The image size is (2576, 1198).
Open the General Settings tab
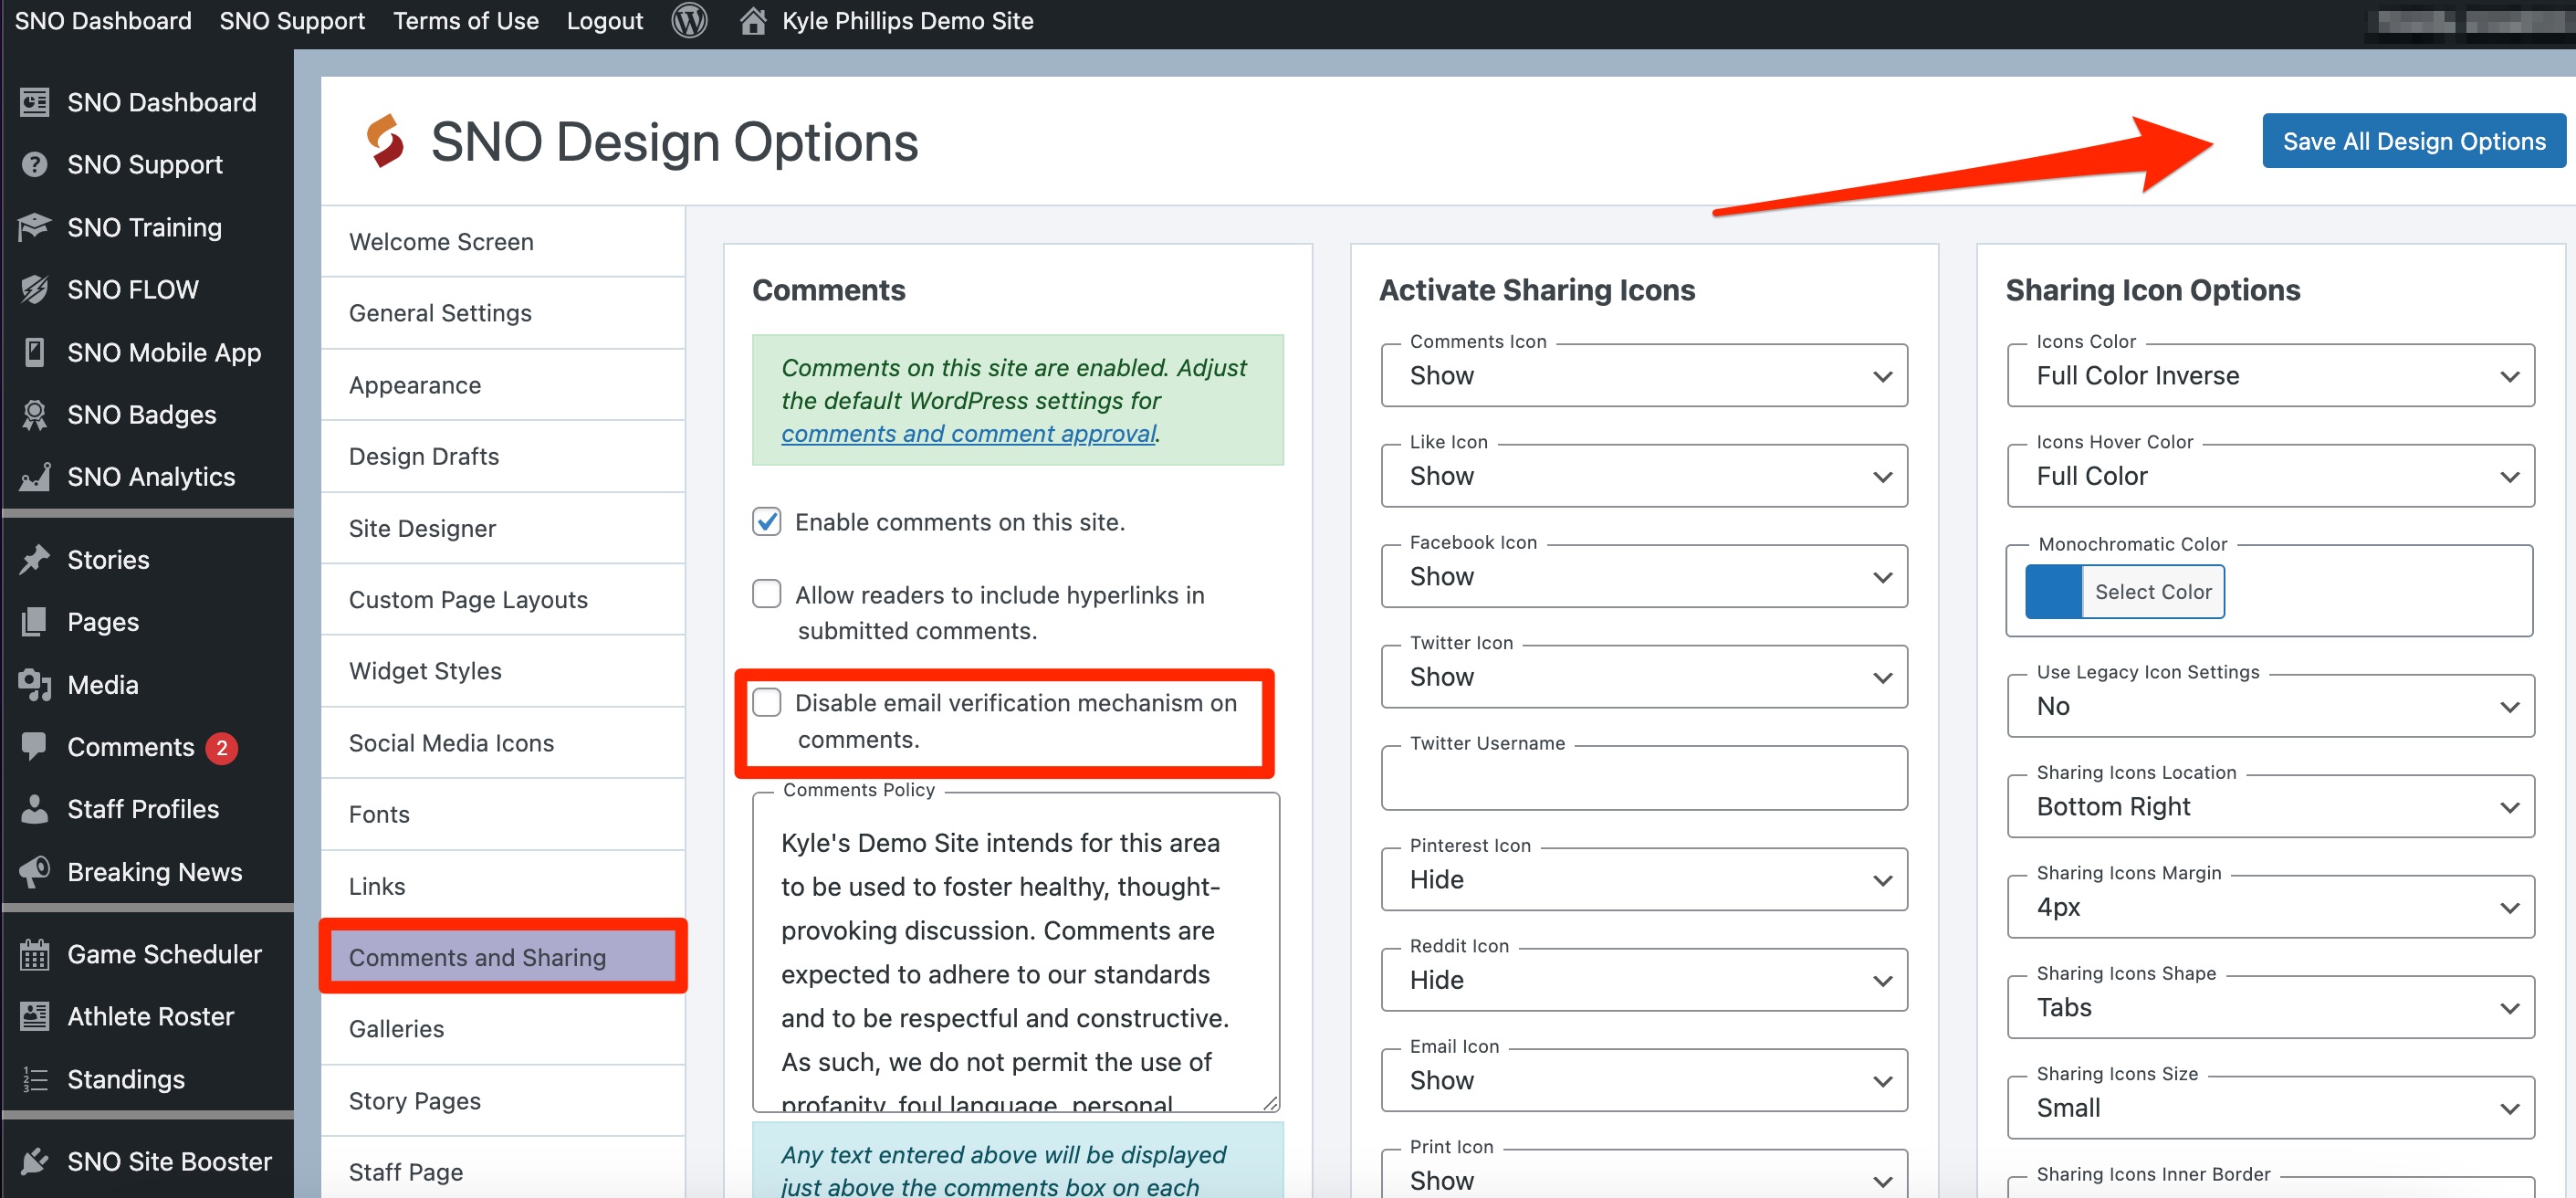click(502, 313)
